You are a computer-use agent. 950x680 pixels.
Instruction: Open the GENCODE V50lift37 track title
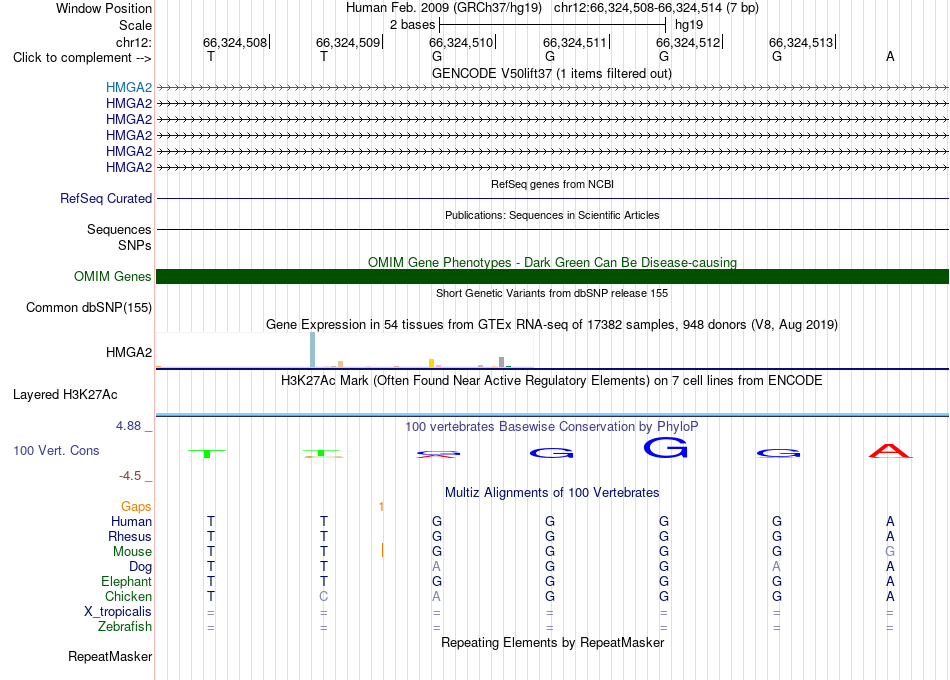click(x=551, y=73)
